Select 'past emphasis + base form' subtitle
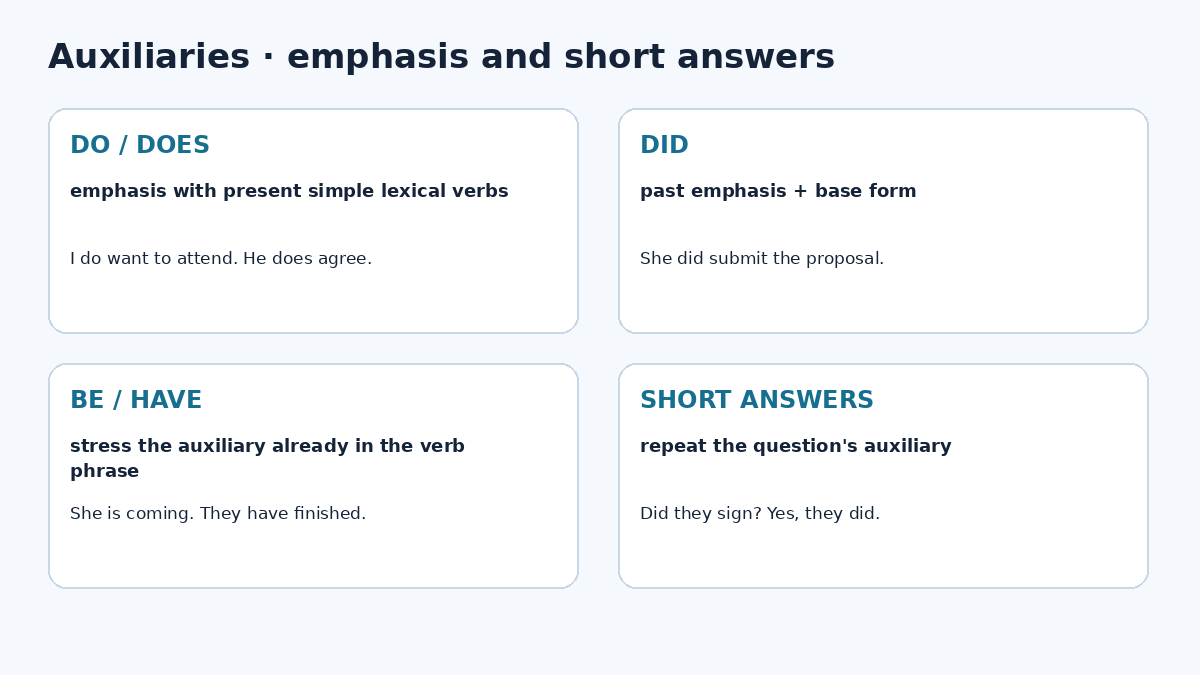The image size is (1200, 675). pyautogui.click(x=778, y=191)
